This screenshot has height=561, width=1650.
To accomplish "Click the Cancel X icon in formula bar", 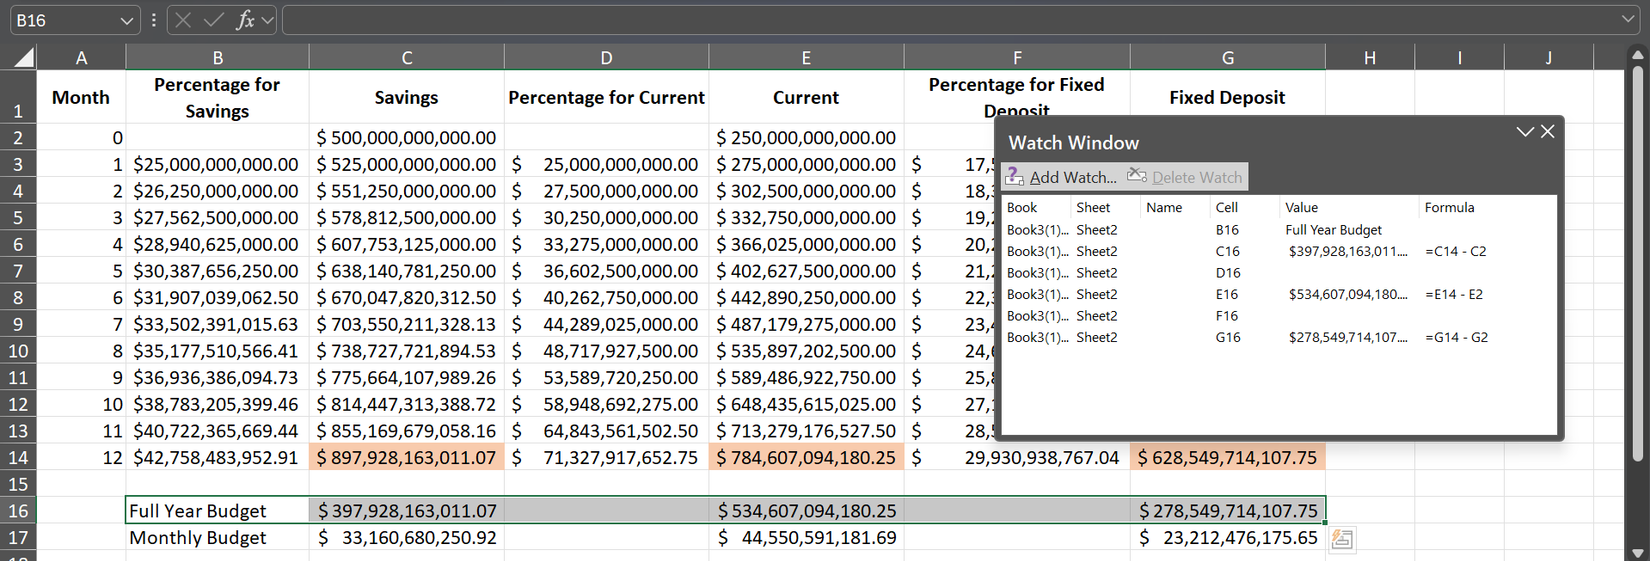I will tap(183, 20).
